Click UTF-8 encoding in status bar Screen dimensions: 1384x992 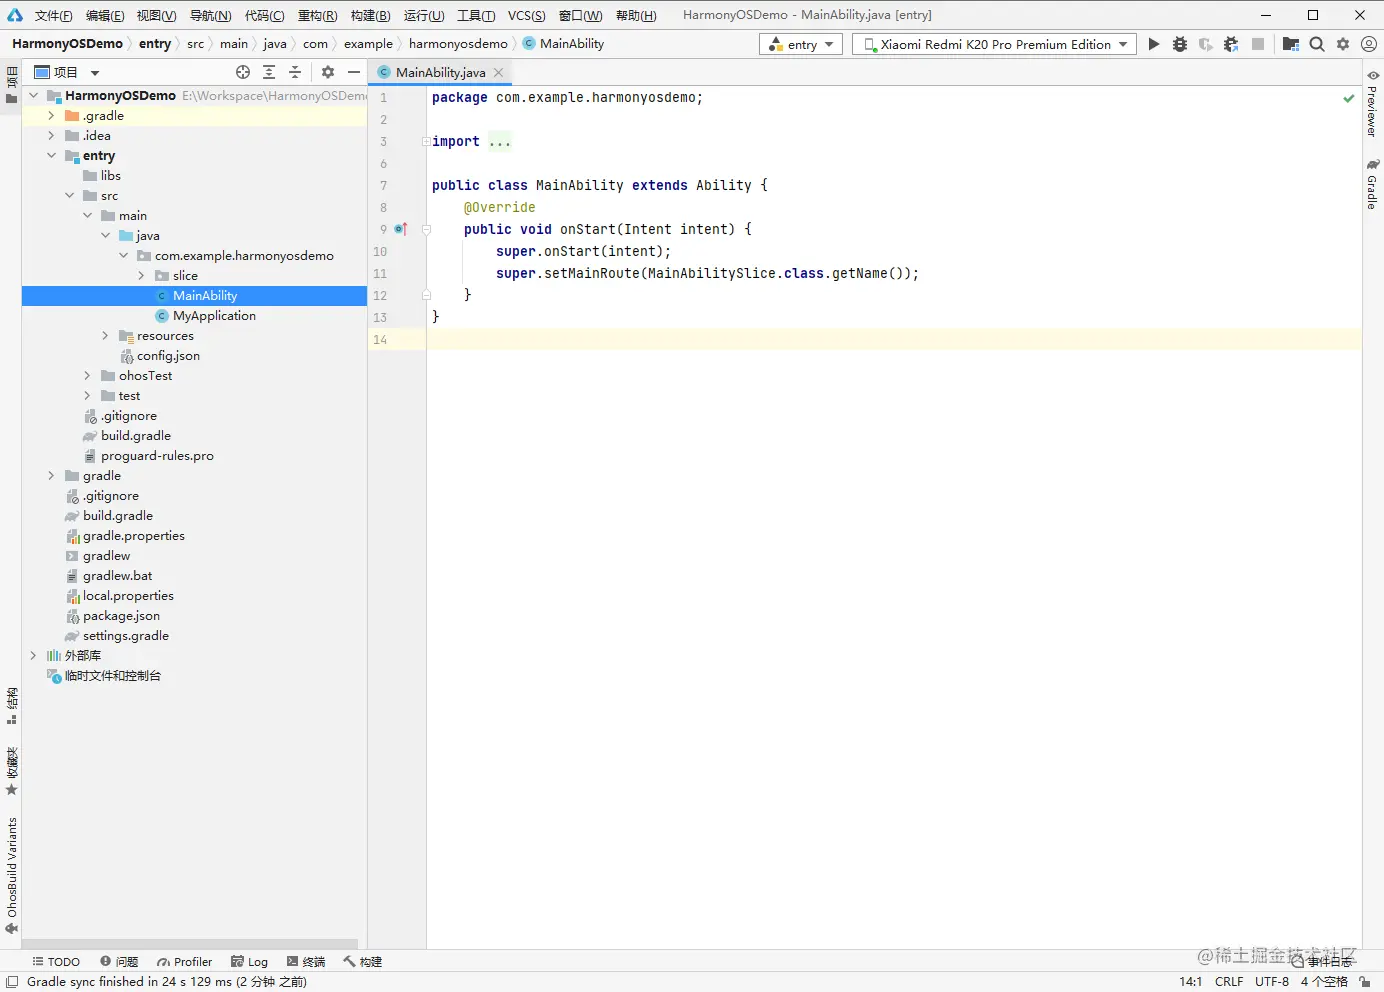(1272, 982)
